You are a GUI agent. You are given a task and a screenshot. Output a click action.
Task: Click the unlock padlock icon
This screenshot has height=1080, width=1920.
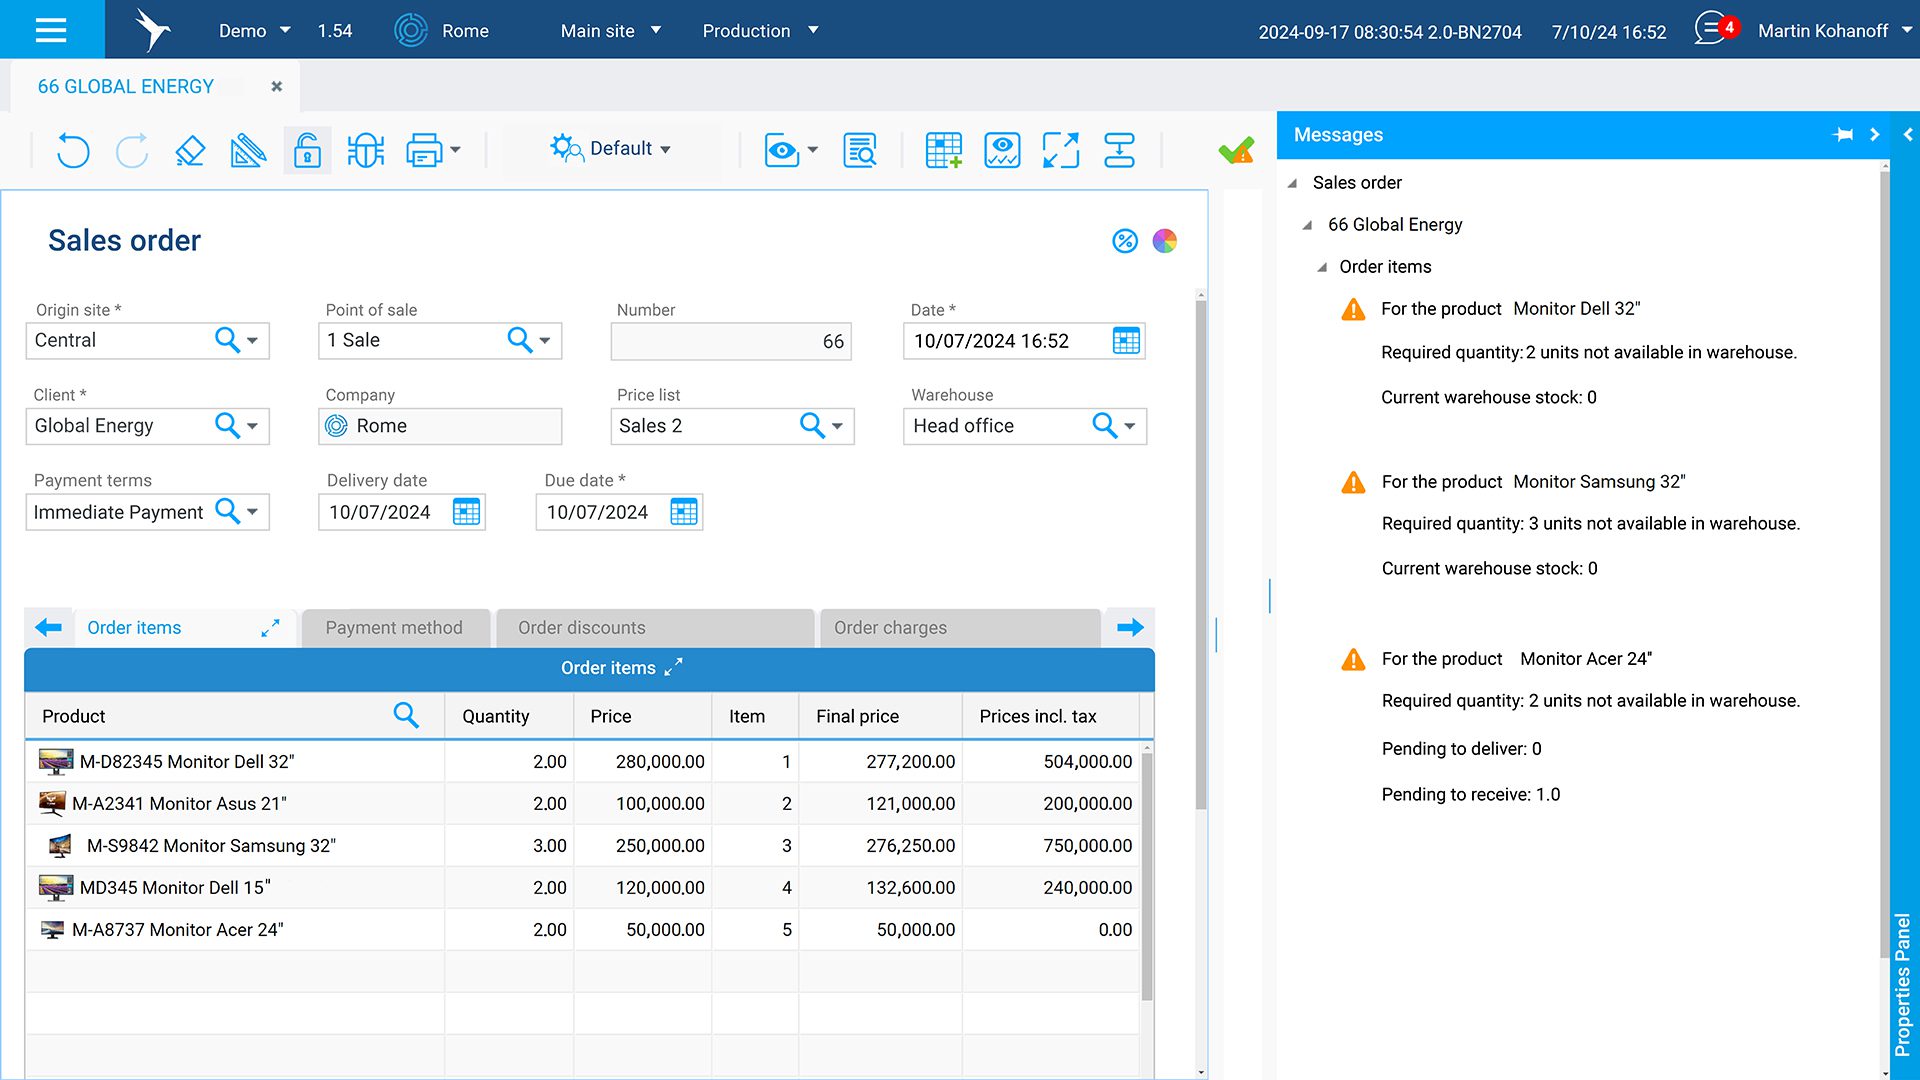(307, 150)
